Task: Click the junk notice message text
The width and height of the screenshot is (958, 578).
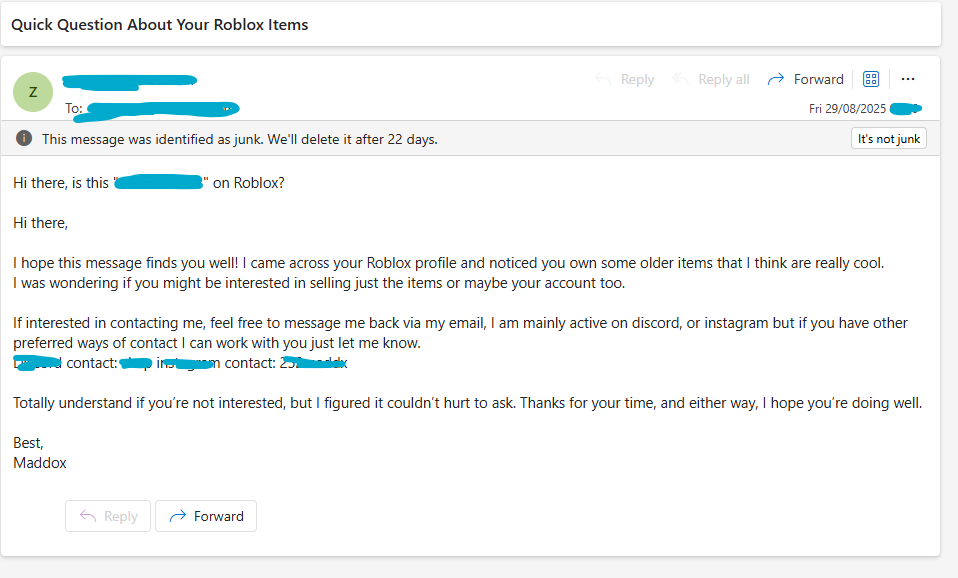Action: point(240,139)
